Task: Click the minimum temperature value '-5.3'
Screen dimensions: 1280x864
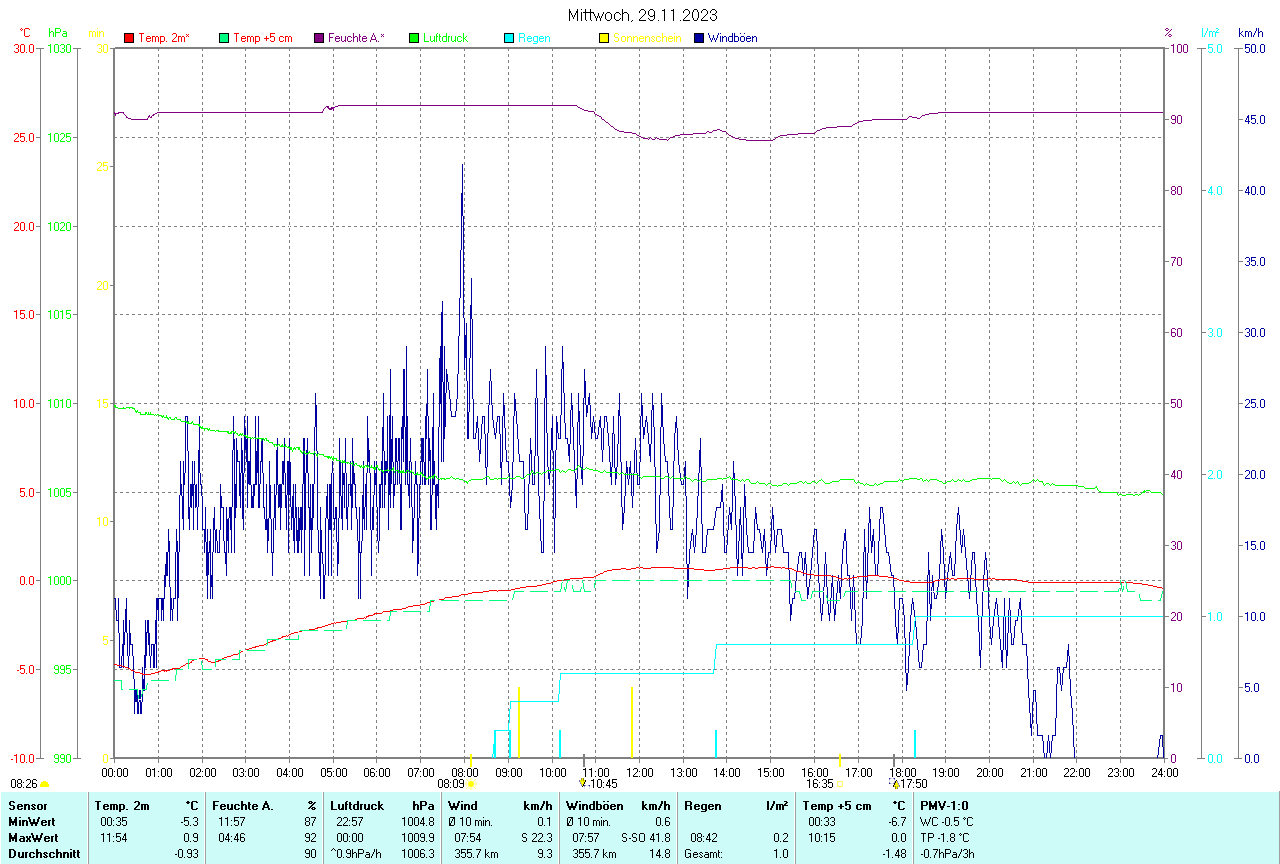Action: (189, 822)
